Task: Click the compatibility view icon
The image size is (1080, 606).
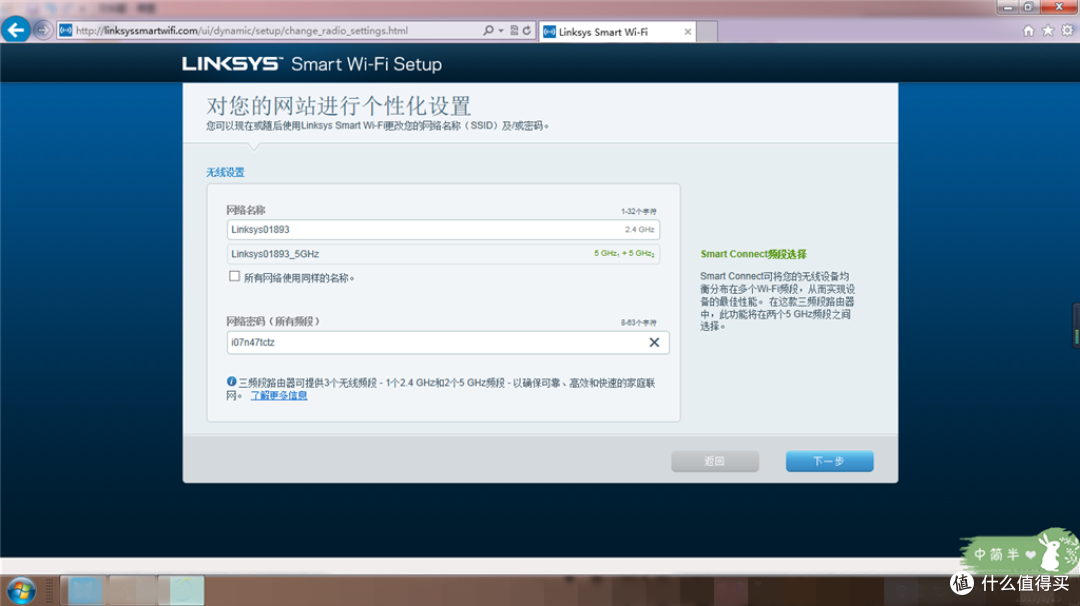Action: pos(514,30)
